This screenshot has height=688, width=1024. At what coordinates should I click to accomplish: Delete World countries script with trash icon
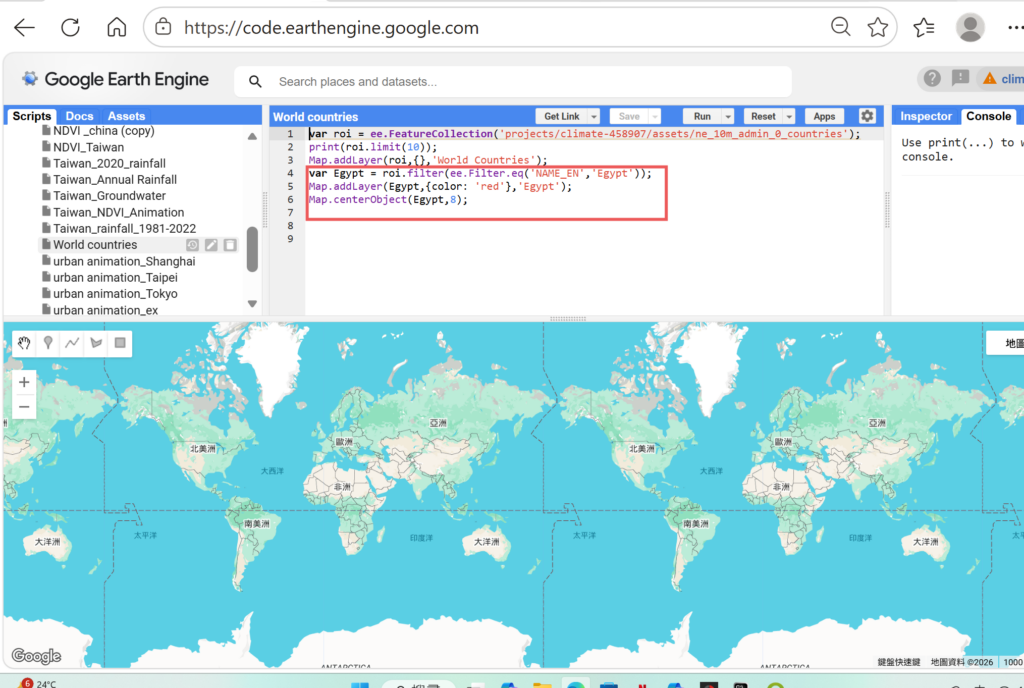pos(229,245)
